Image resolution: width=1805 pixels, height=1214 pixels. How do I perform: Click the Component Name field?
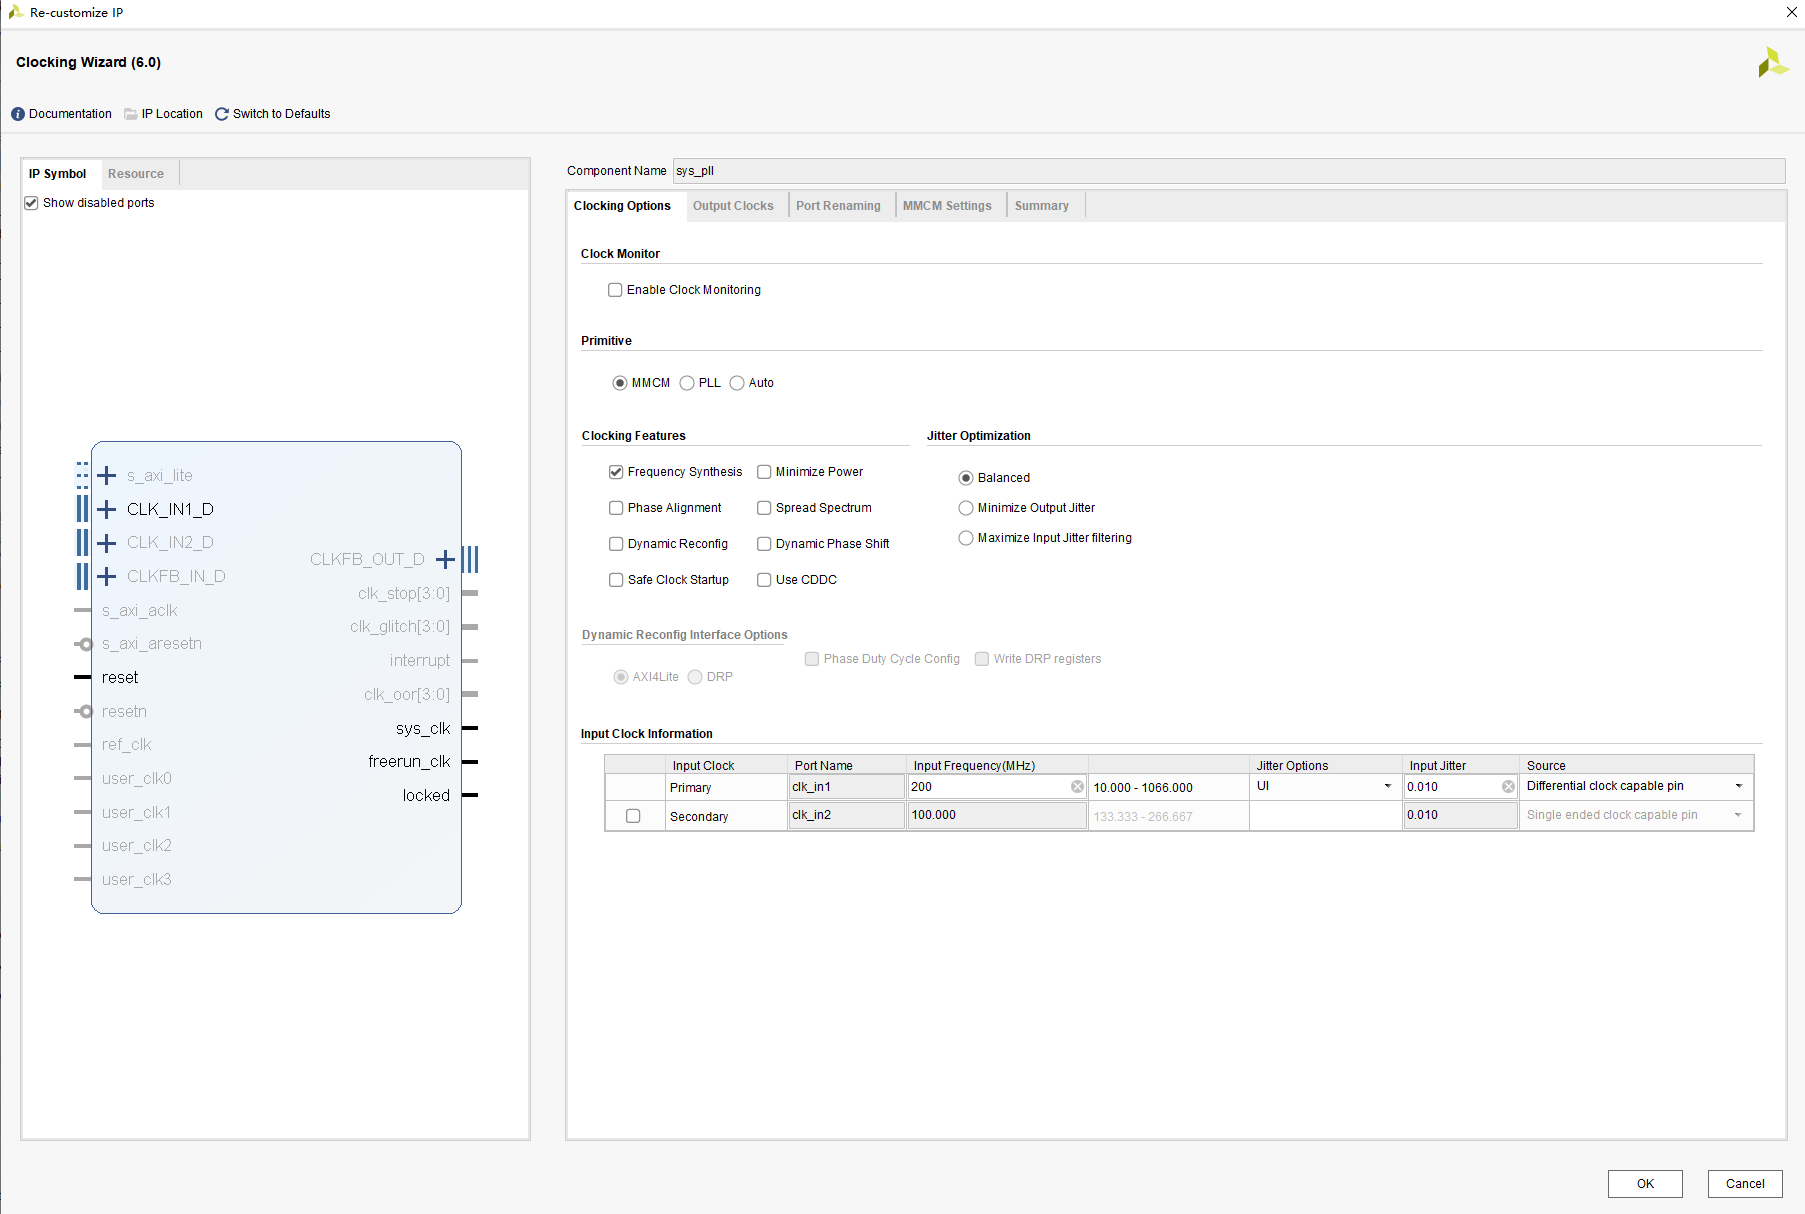pos(1229,171)
